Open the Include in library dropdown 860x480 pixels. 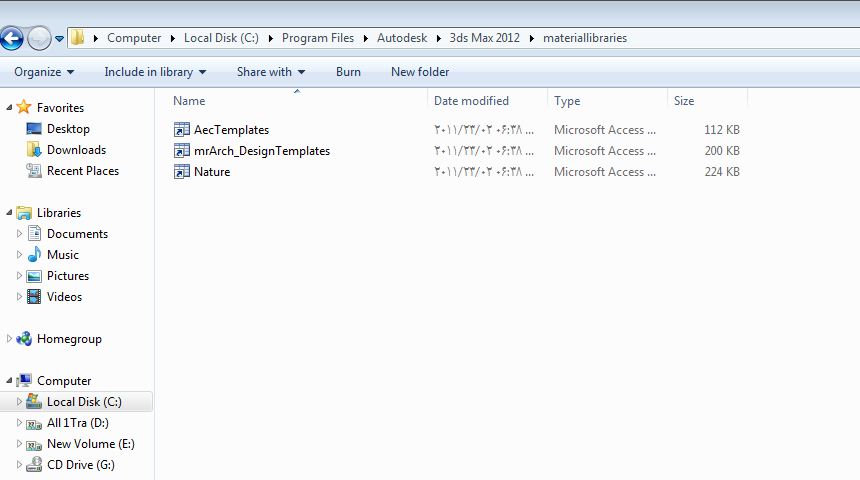coord(155,72)
